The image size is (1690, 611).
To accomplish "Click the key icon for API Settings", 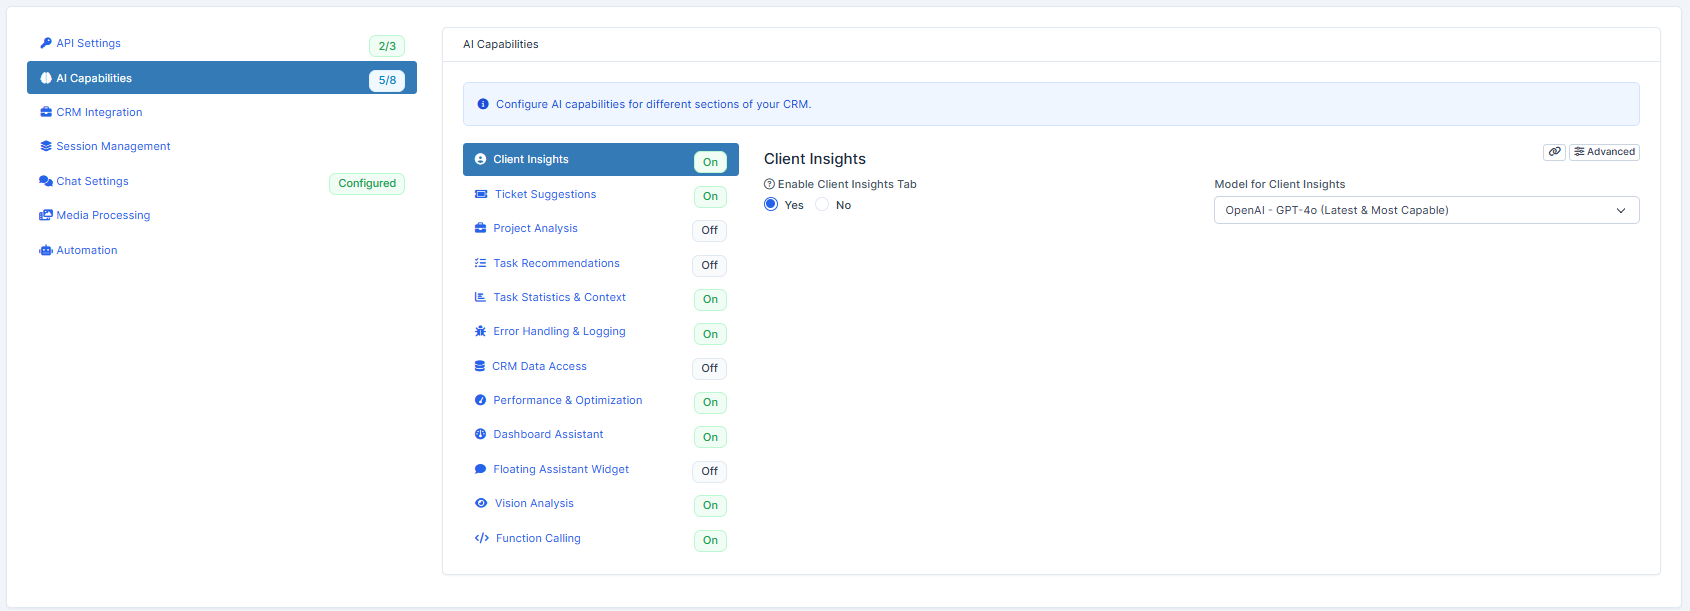I will pos(46,43).
